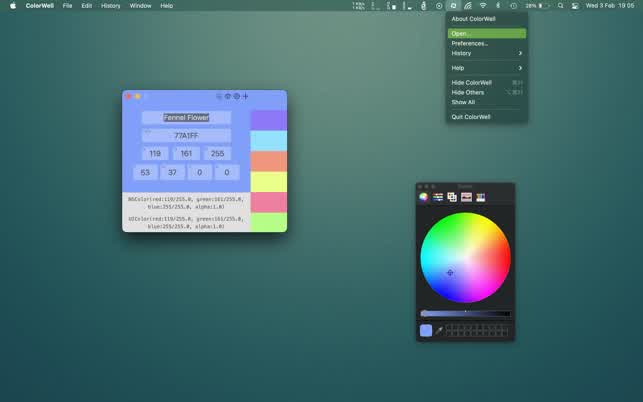This screenshot has height=402, width=643.
Task: Open the Color Palettes picker tab
Action: (x=452, y=197)
